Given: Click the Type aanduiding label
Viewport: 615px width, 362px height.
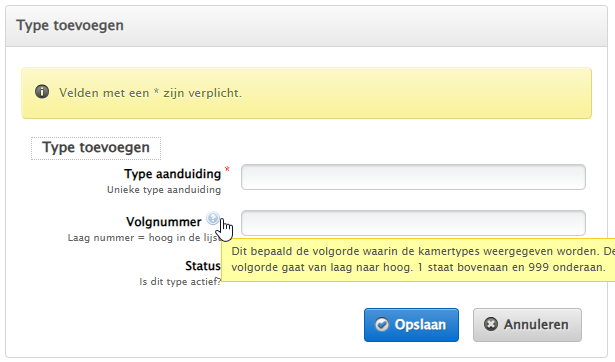Looking at the screenshot, I should pyautogui.click(x=173, y=174).
